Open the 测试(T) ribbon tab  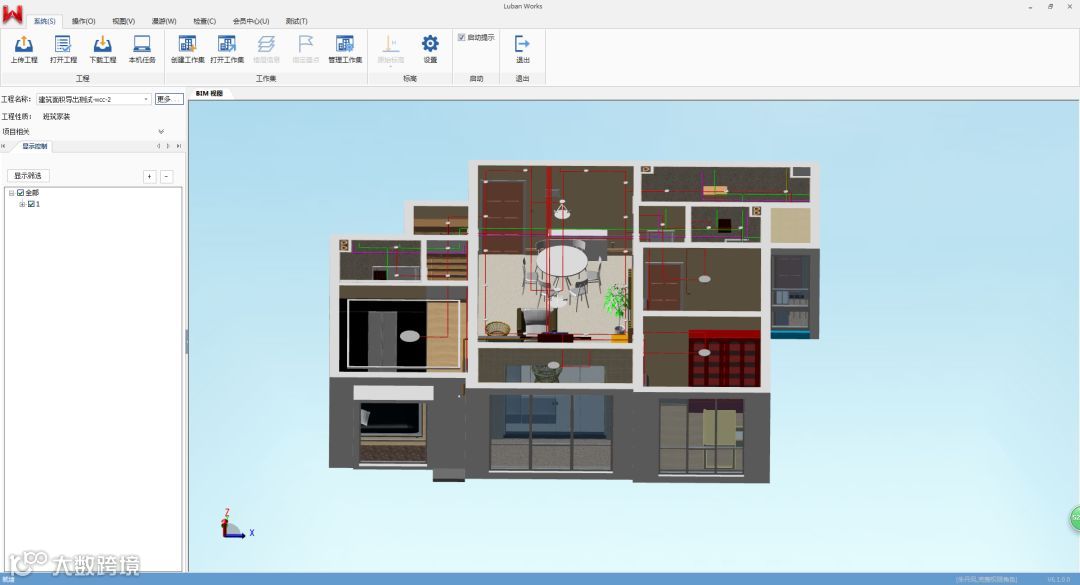296,21
